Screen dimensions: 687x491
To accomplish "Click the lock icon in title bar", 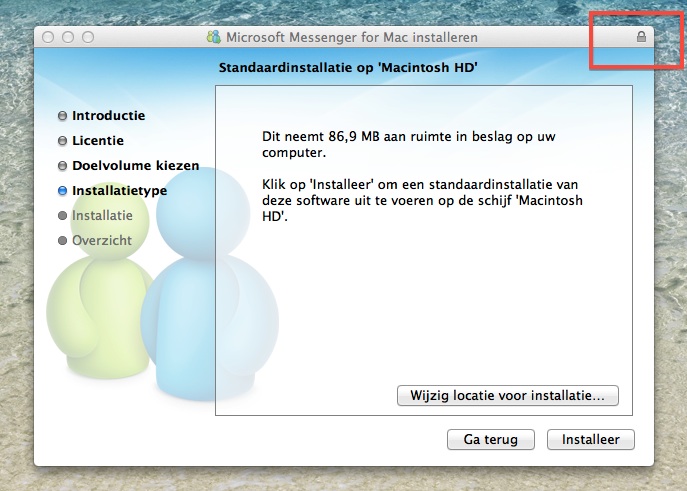I will coord(641,37).
